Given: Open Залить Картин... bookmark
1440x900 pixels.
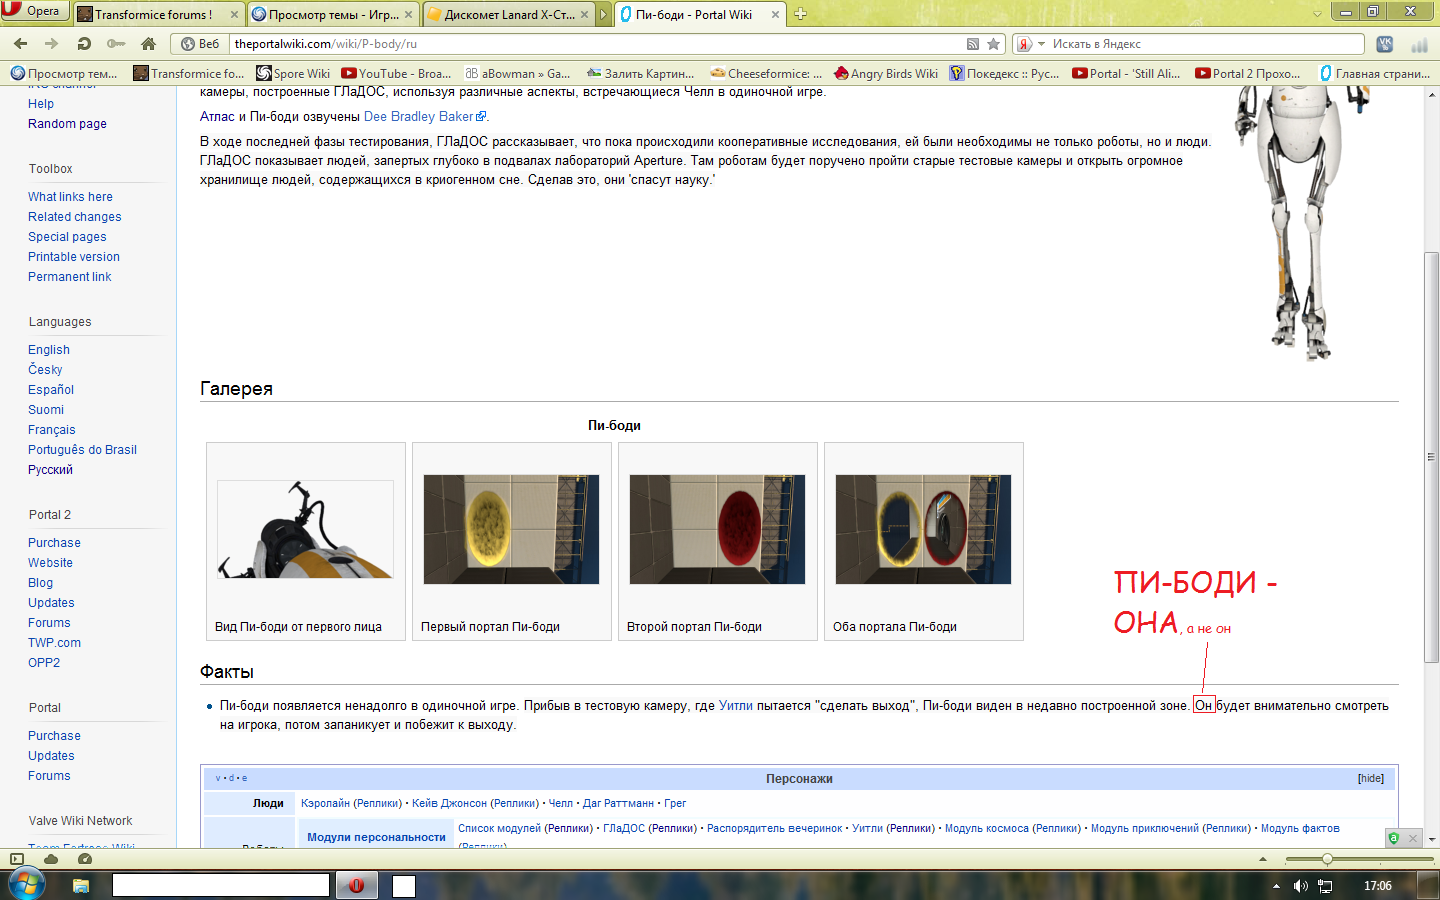Looking at the screenshot, I should (641, 73).
